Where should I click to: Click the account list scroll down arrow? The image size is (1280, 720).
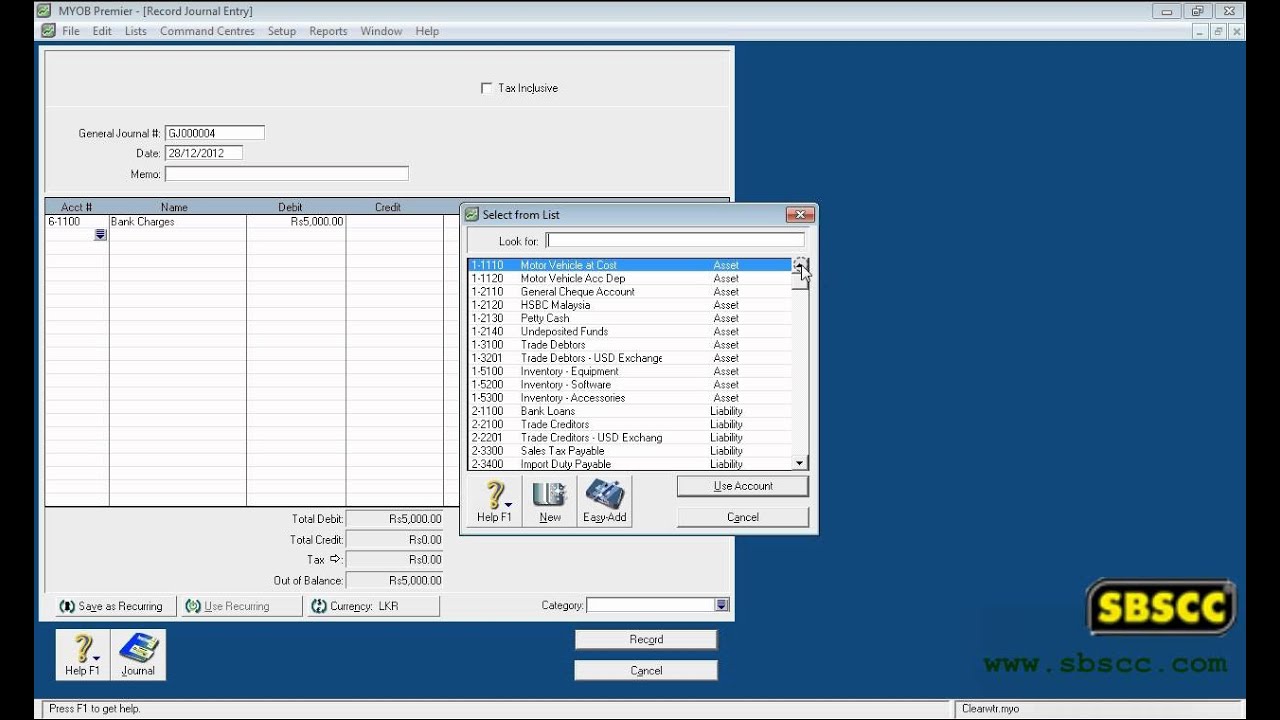(799, 463)
